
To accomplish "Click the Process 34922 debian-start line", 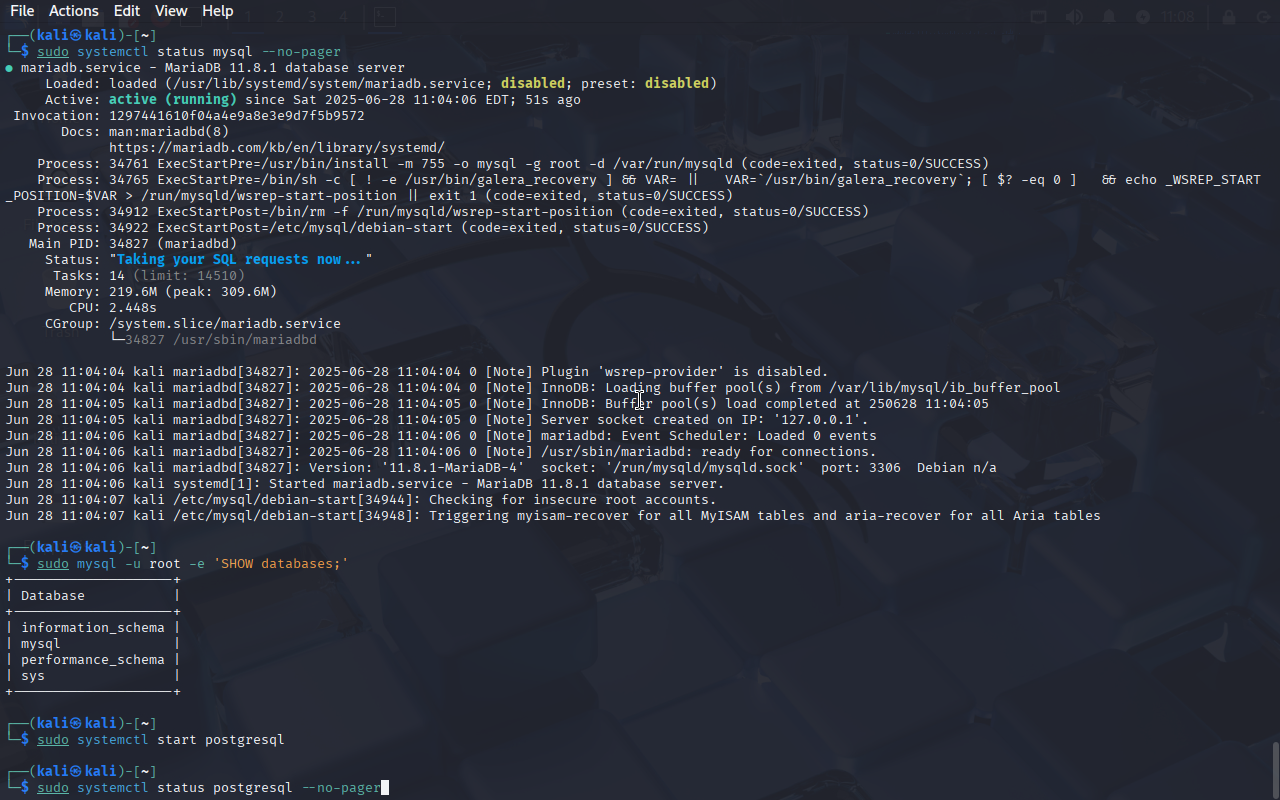I will [x=373, y=227].
